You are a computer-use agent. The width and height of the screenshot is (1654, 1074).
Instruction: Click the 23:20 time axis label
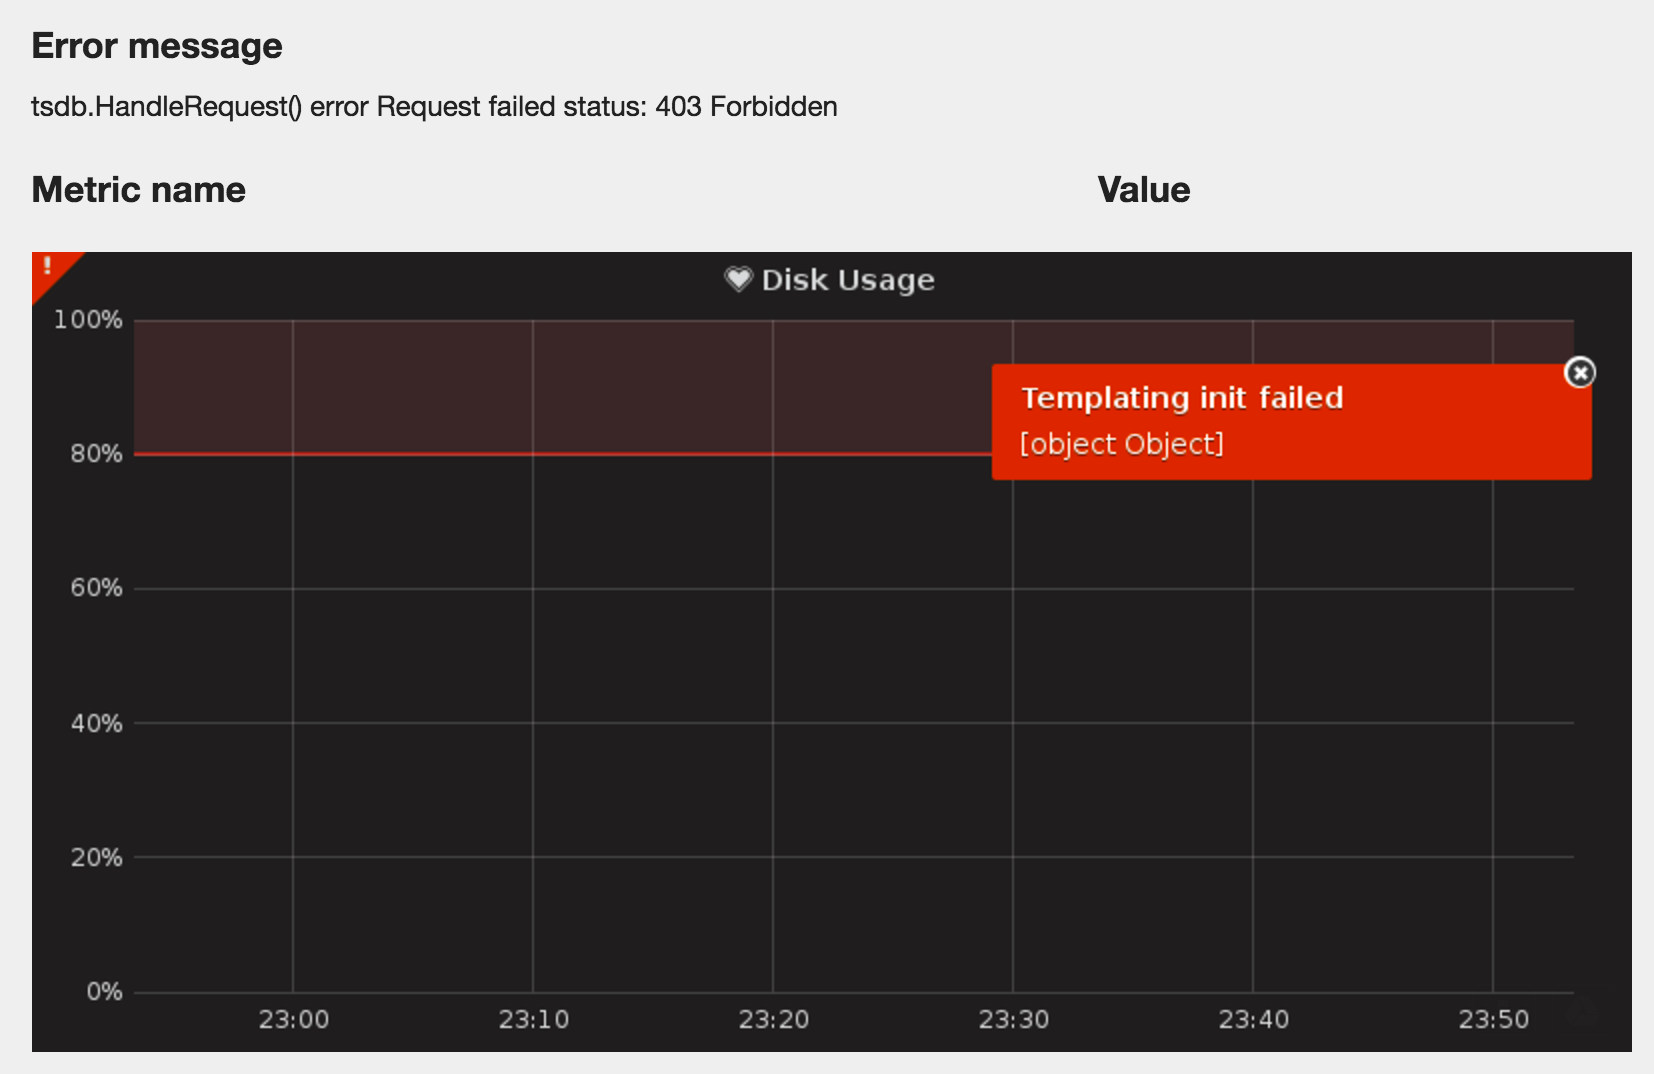pyautogui.click(x=773, y=1020)
